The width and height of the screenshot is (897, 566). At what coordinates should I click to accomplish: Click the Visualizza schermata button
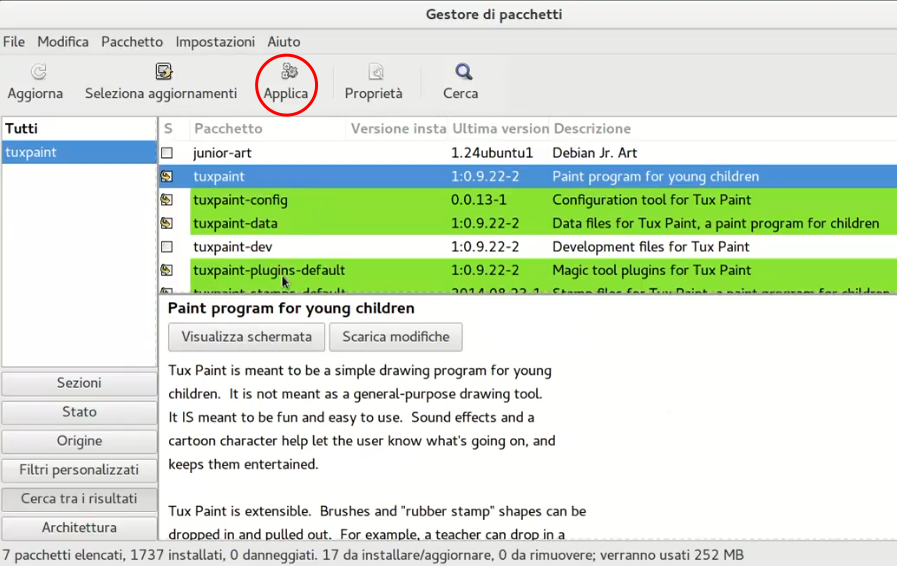coord(246,337)
